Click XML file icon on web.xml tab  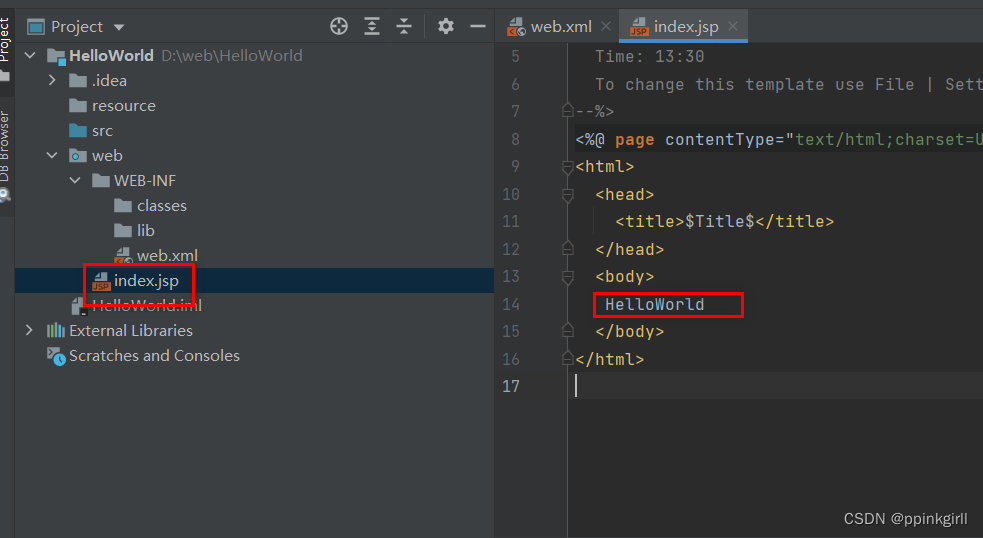click(x=516, y=27)
